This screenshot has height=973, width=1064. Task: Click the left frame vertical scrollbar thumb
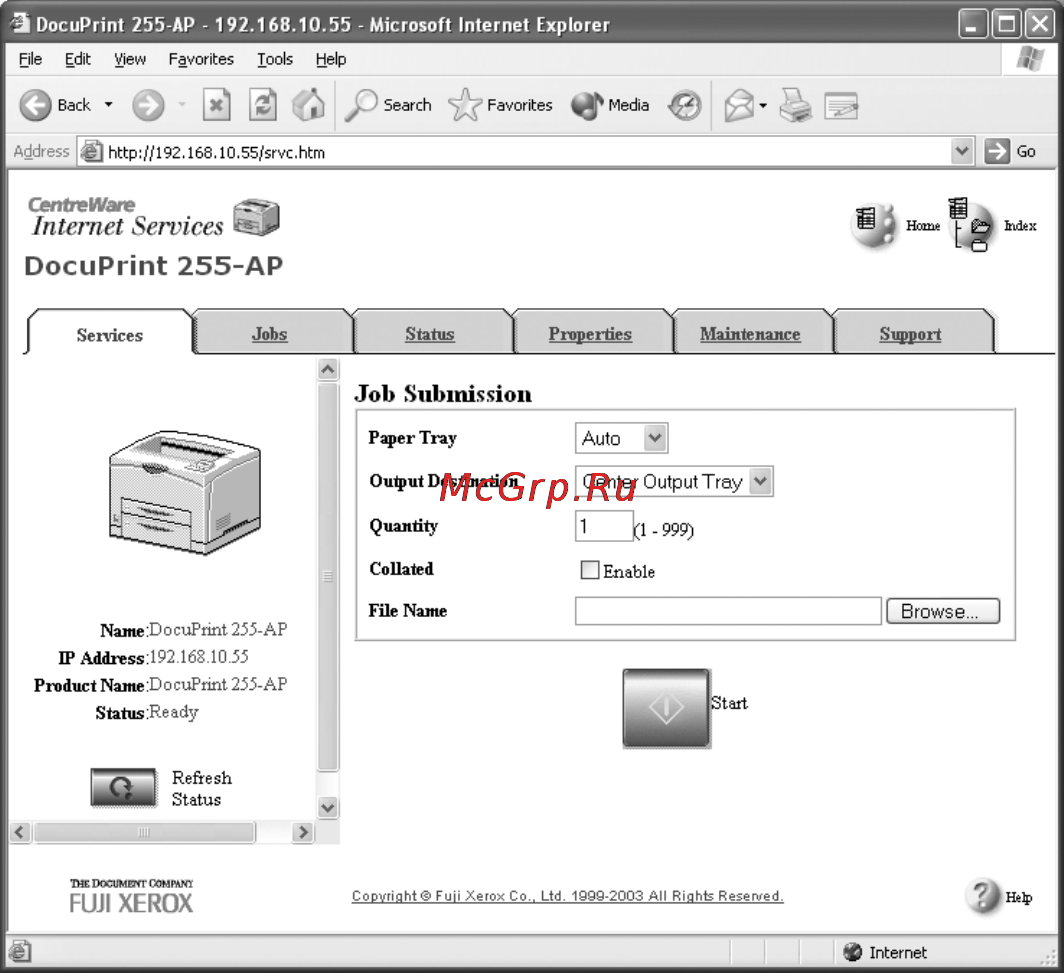[x=328, y=577]
